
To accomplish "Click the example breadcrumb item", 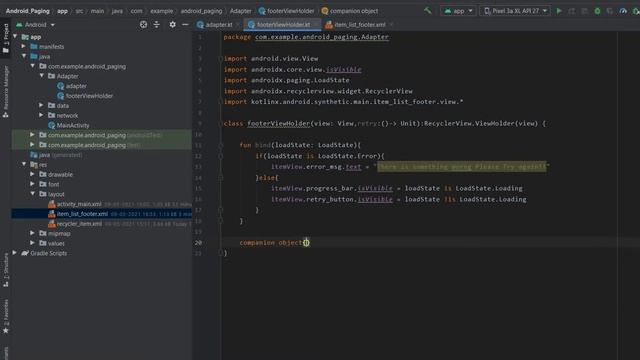I will coord(162,11).
